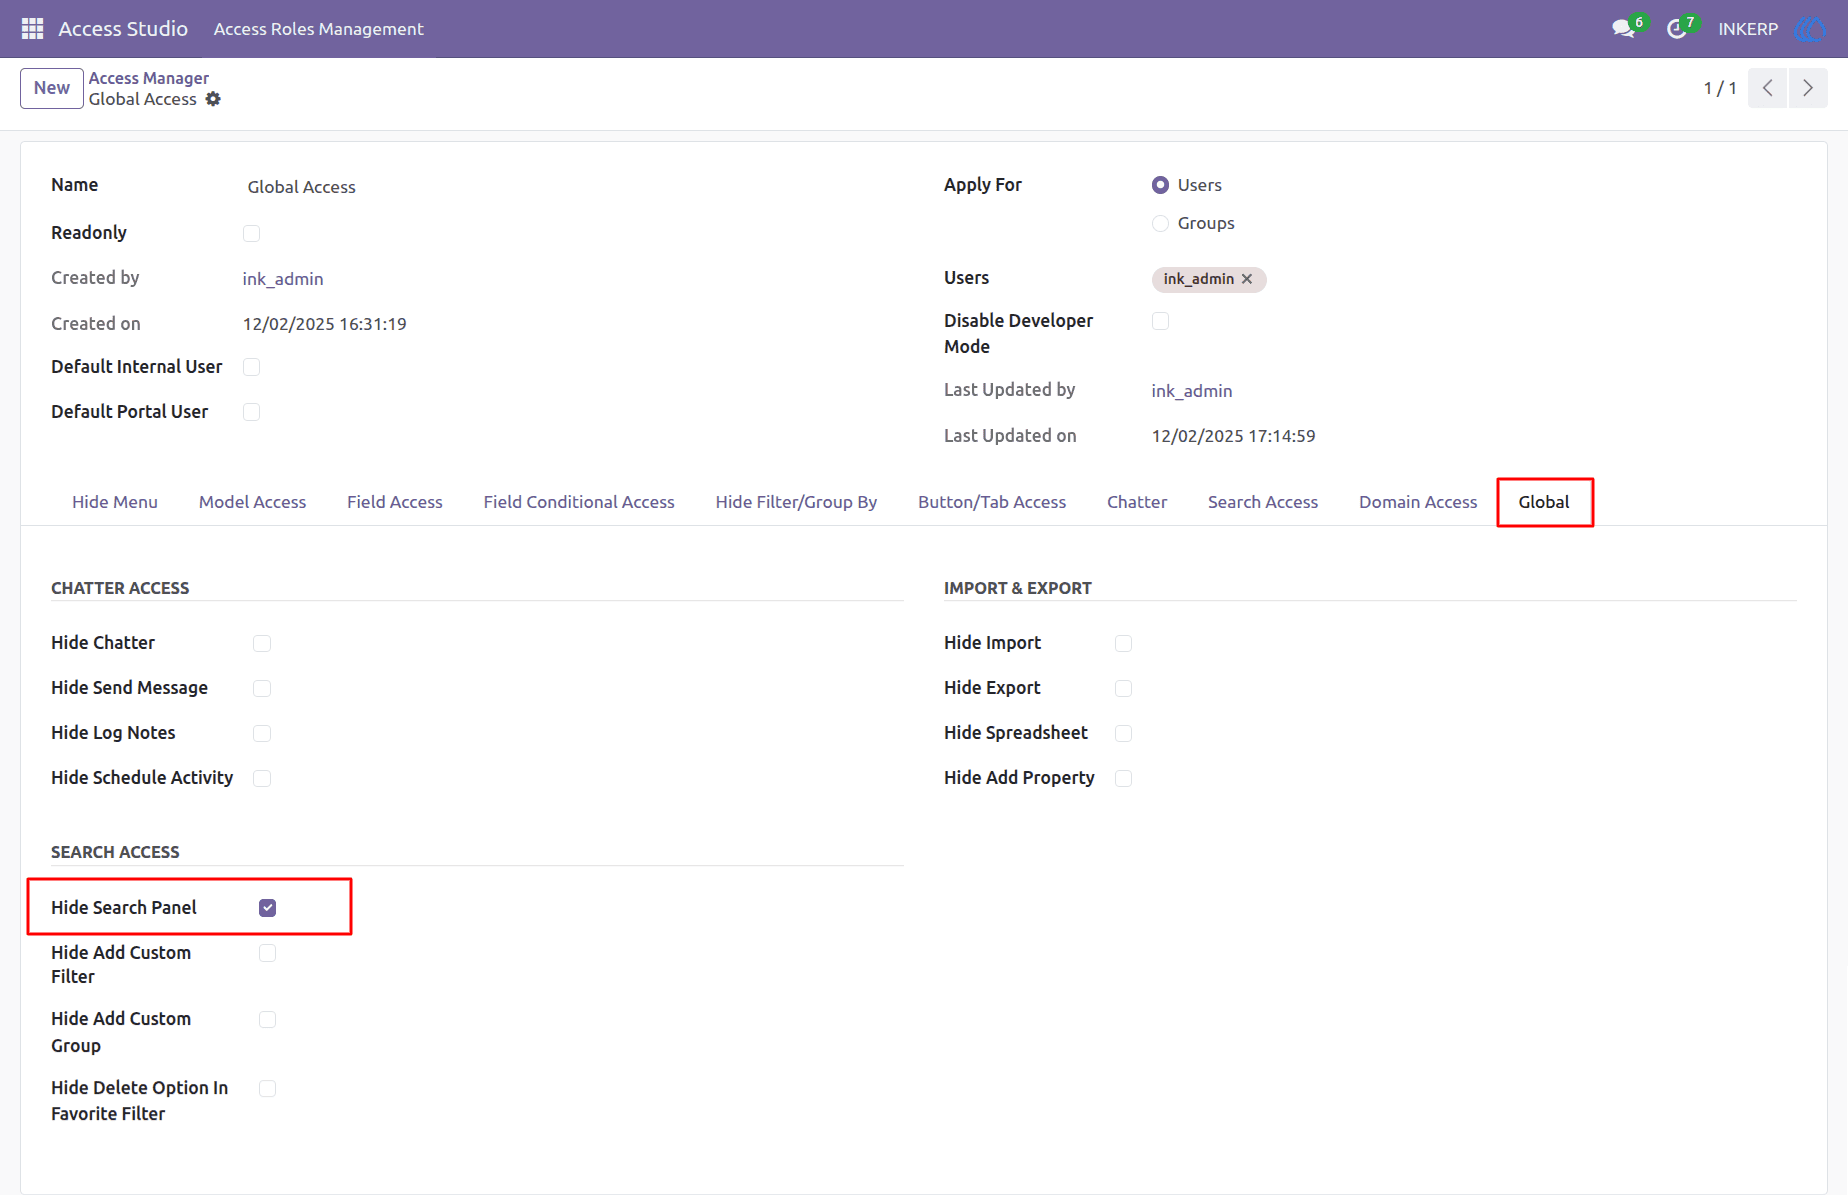
Task: Open the apps grid menu icon
Action: (x=32, y=29)
